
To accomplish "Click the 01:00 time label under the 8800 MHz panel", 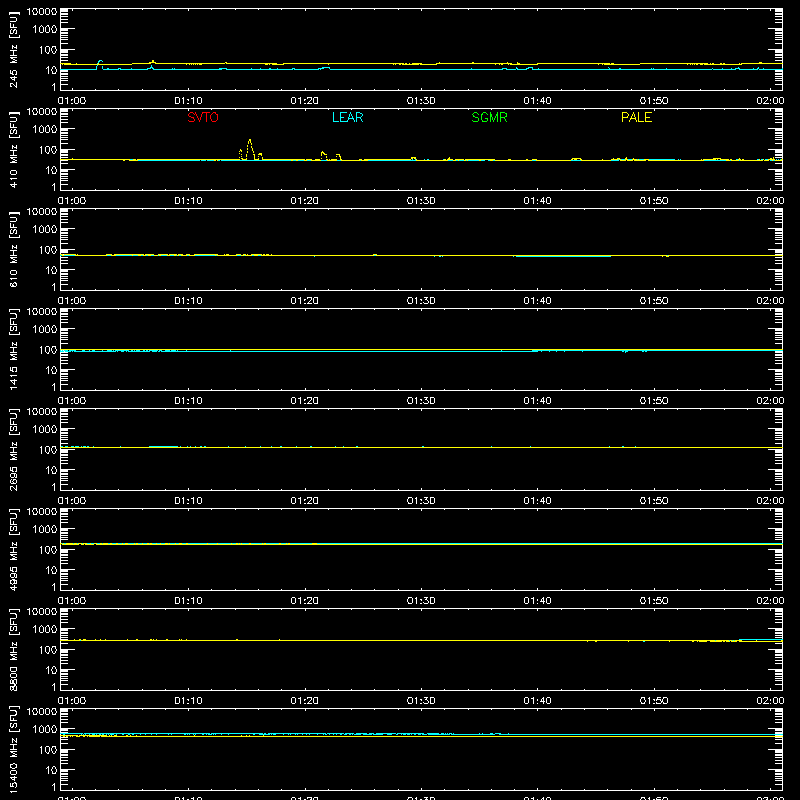I will tap(72, 701).
